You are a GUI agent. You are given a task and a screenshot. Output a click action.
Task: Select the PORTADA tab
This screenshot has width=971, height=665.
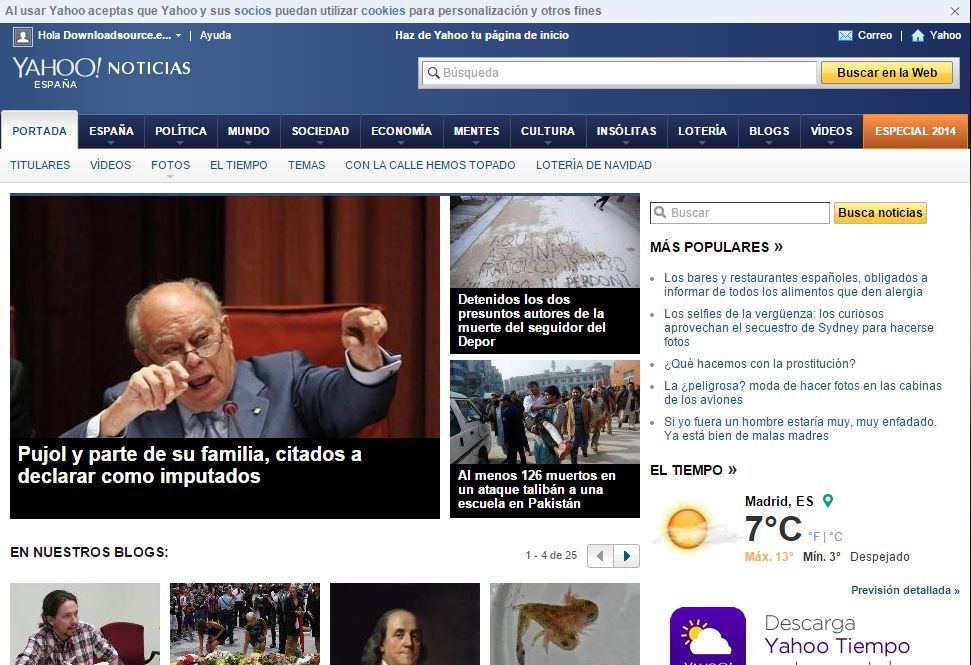pos(40,131)
